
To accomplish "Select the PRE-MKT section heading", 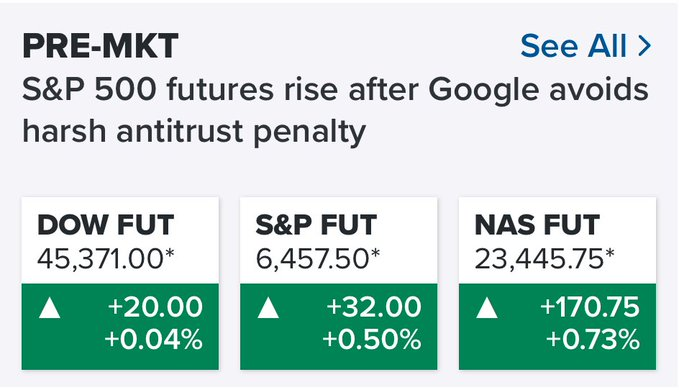I will point(100,46).
